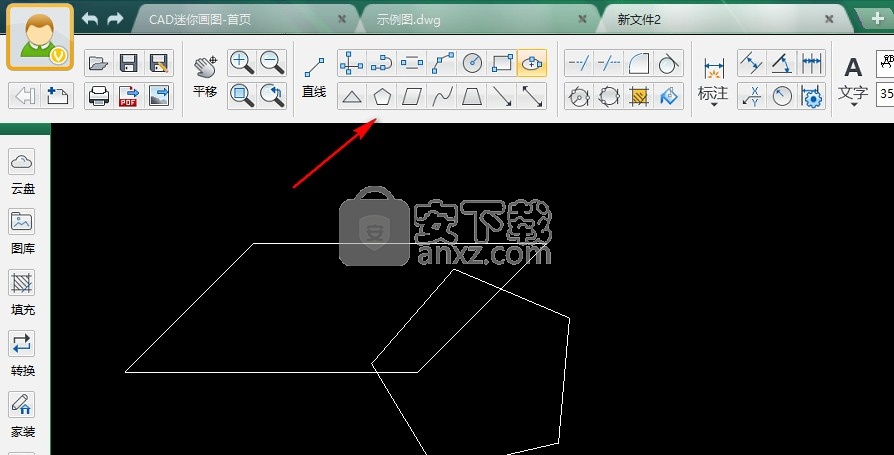Viewport: 894px width, 455px height.
Task: Click the redo arrow
Action: [115, 19]
